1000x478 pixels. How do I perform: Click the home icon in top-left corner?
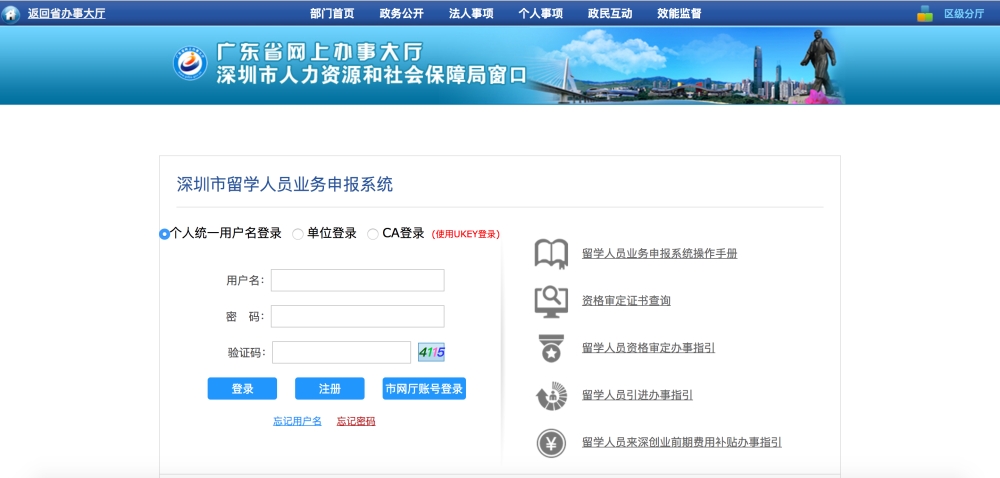[10, 13]
